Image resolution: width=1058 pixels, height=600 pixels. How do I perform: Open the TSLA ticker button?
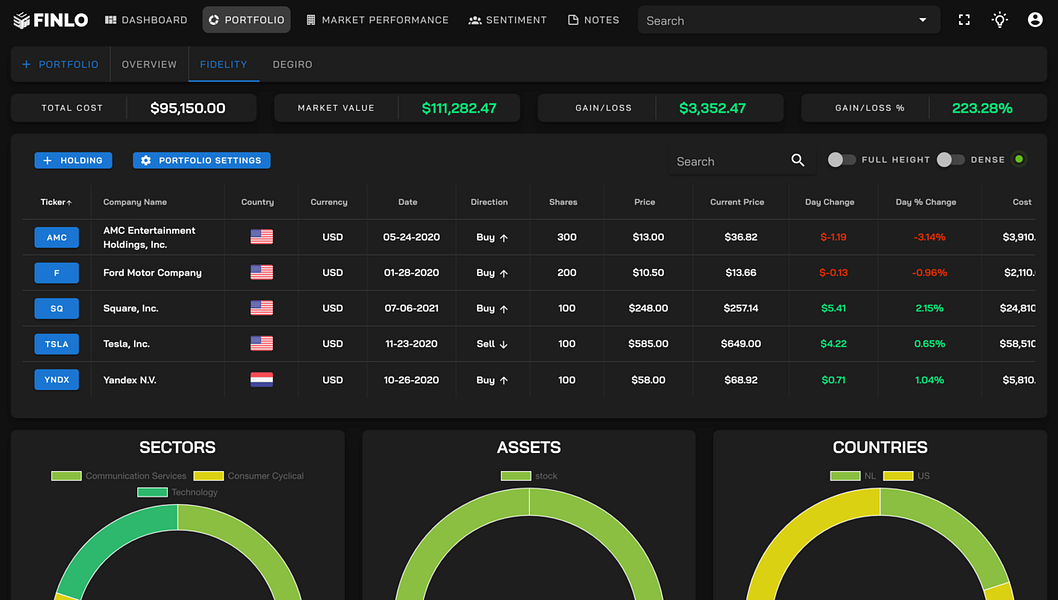click(57, 344)
